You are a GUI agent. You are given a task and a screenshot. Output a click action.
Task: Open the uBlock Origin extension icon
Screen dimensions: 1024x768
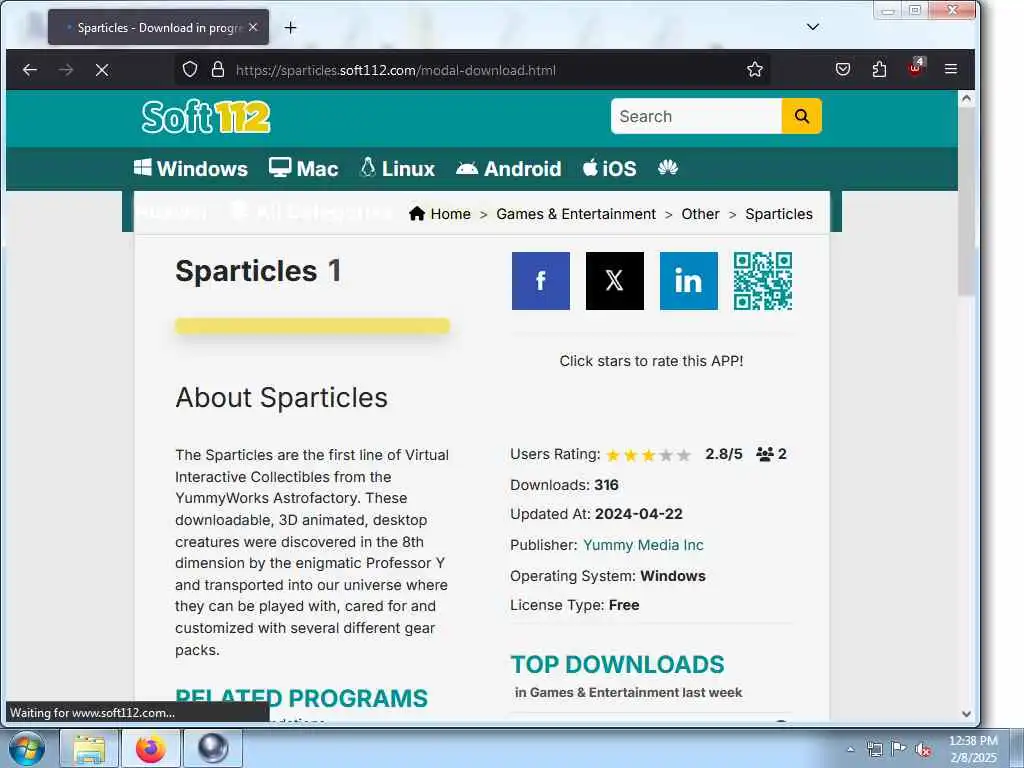click(x=916, y=67)
